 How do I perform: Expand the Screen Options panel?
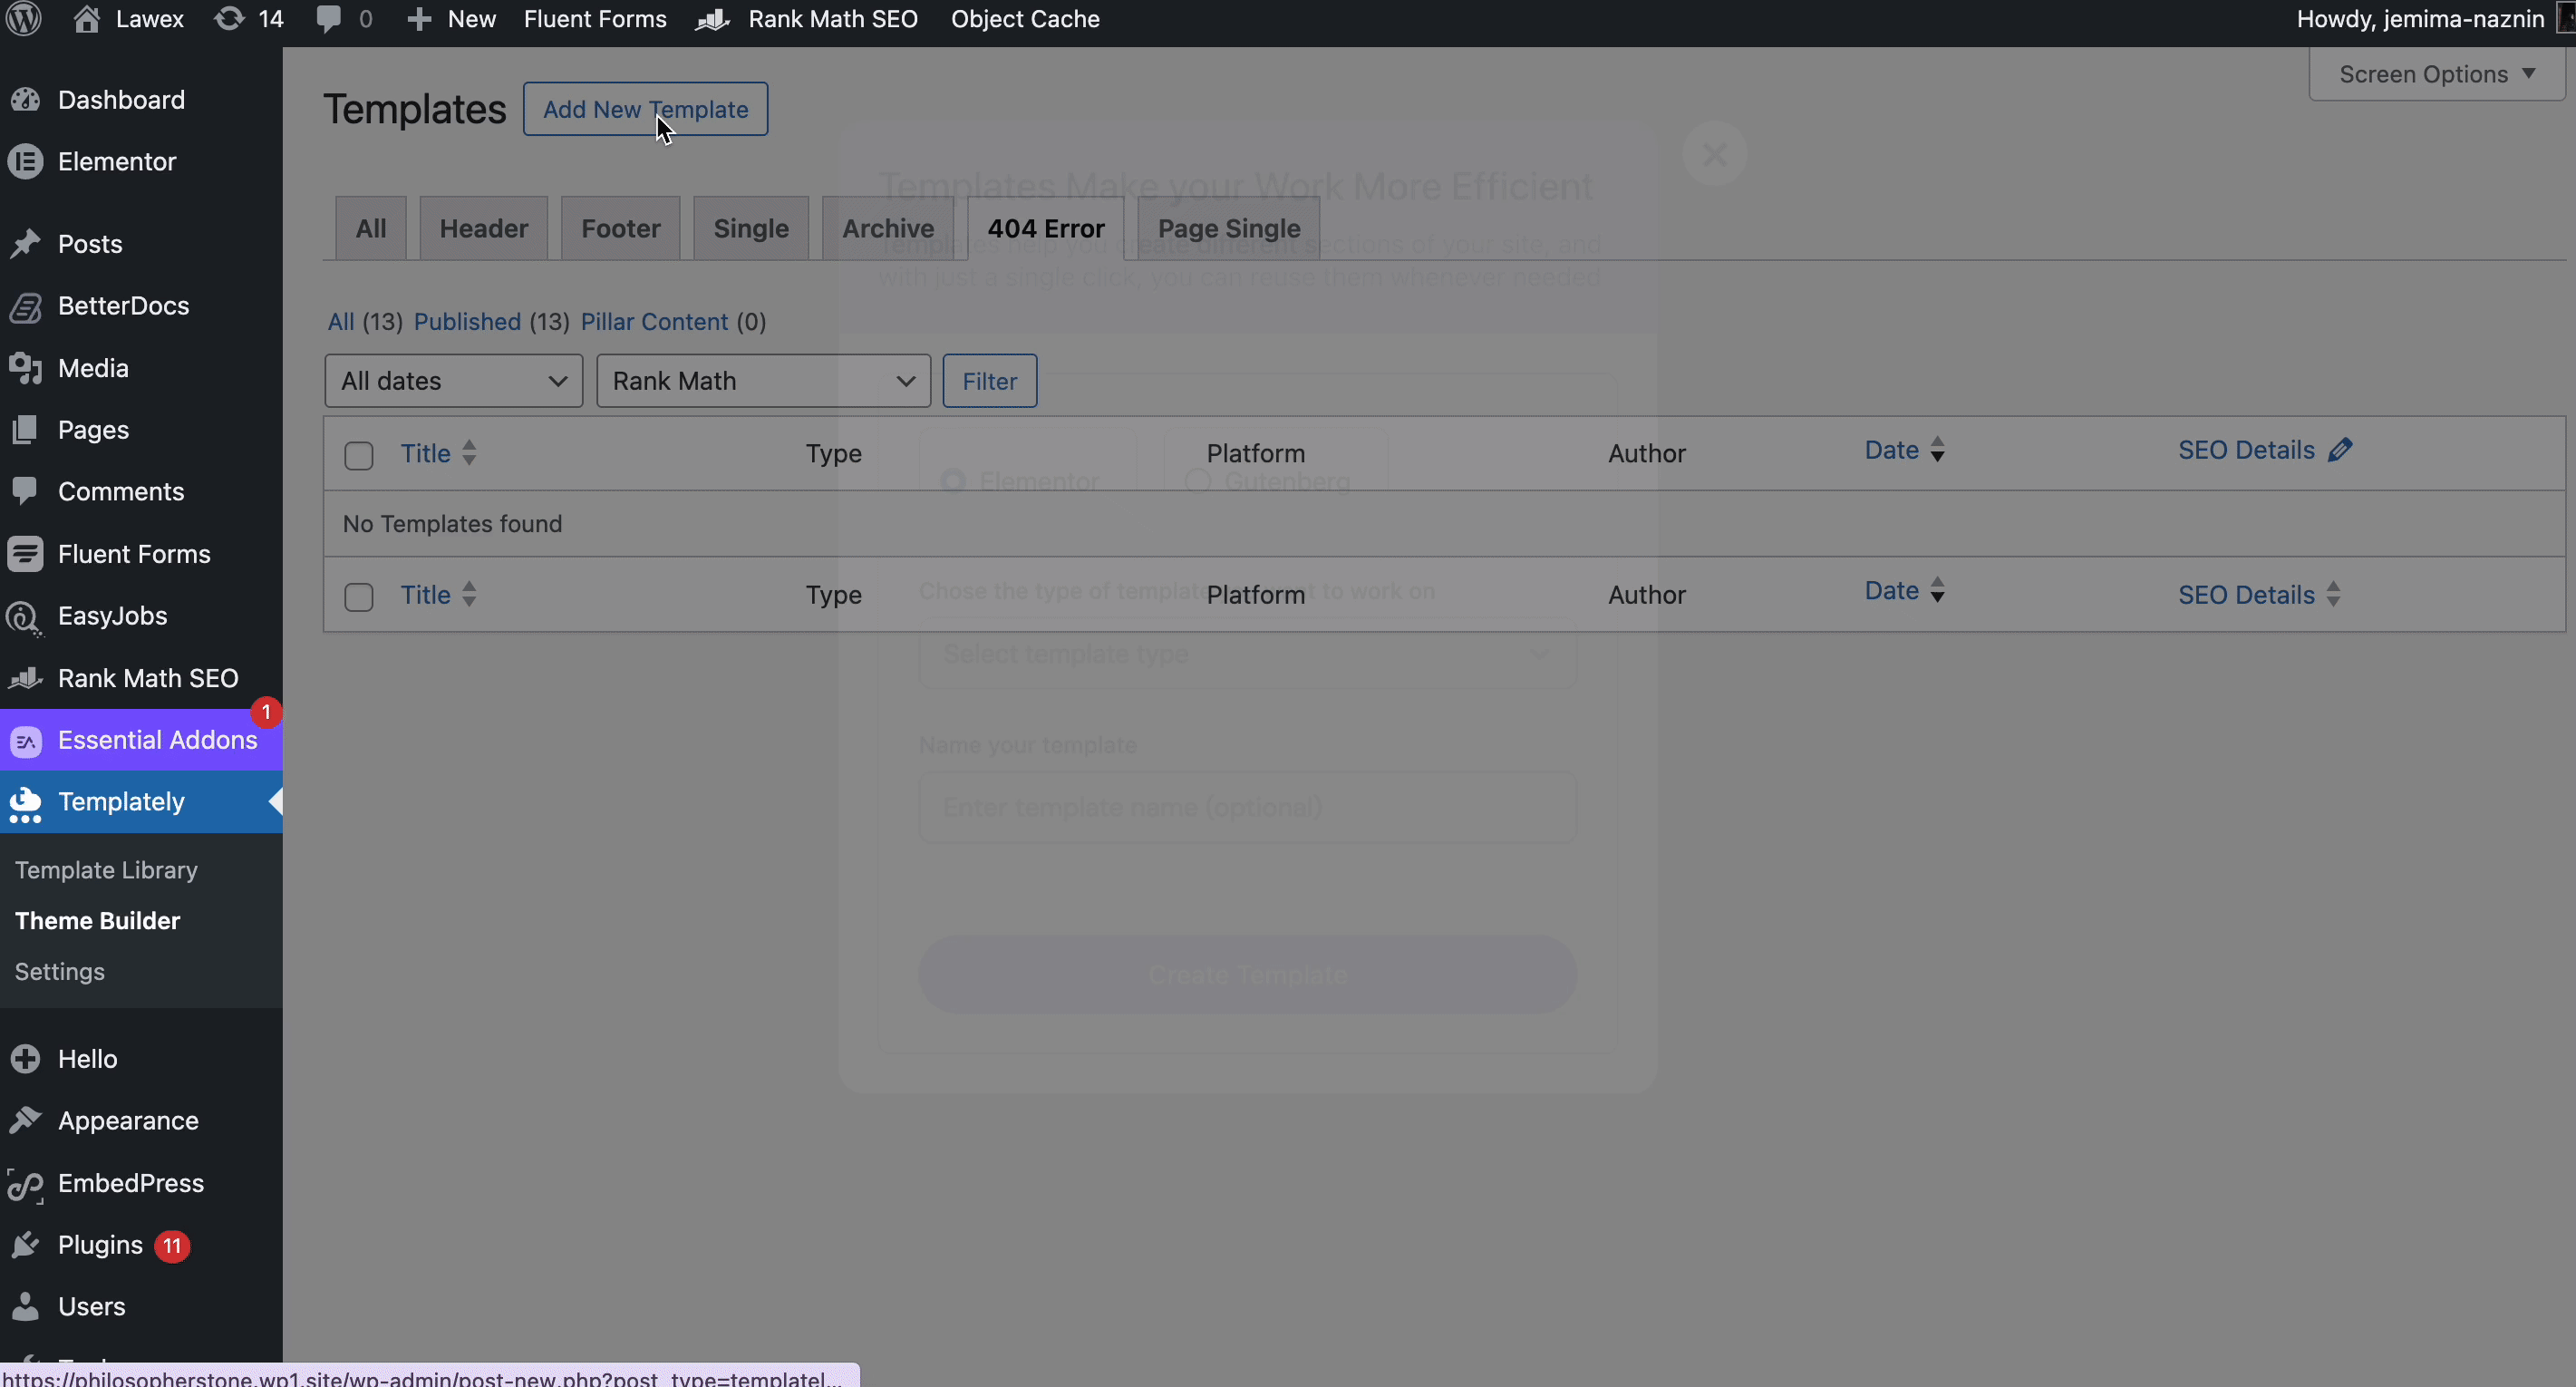coord(2436,74)
